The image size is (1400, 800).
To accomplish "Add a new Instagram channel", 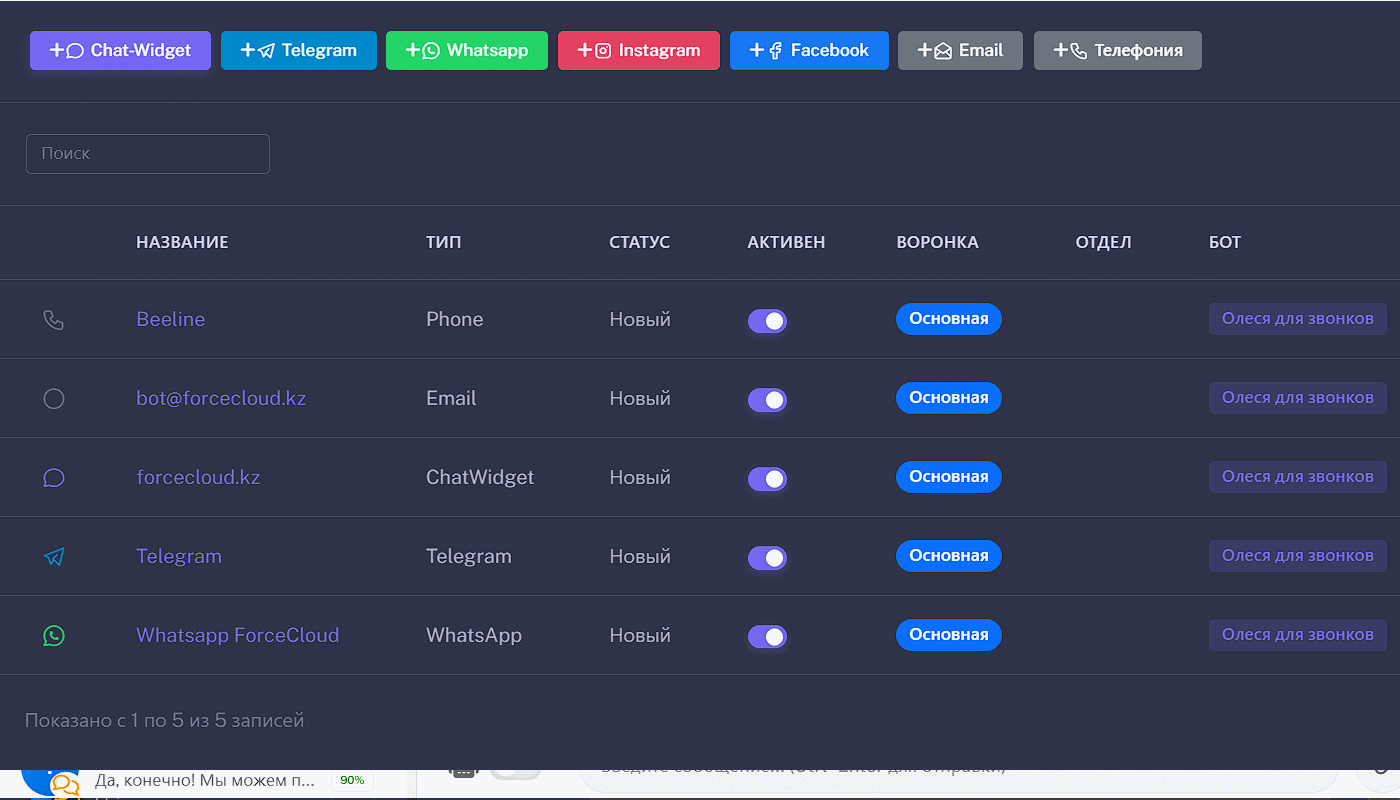I will point(638,51).
